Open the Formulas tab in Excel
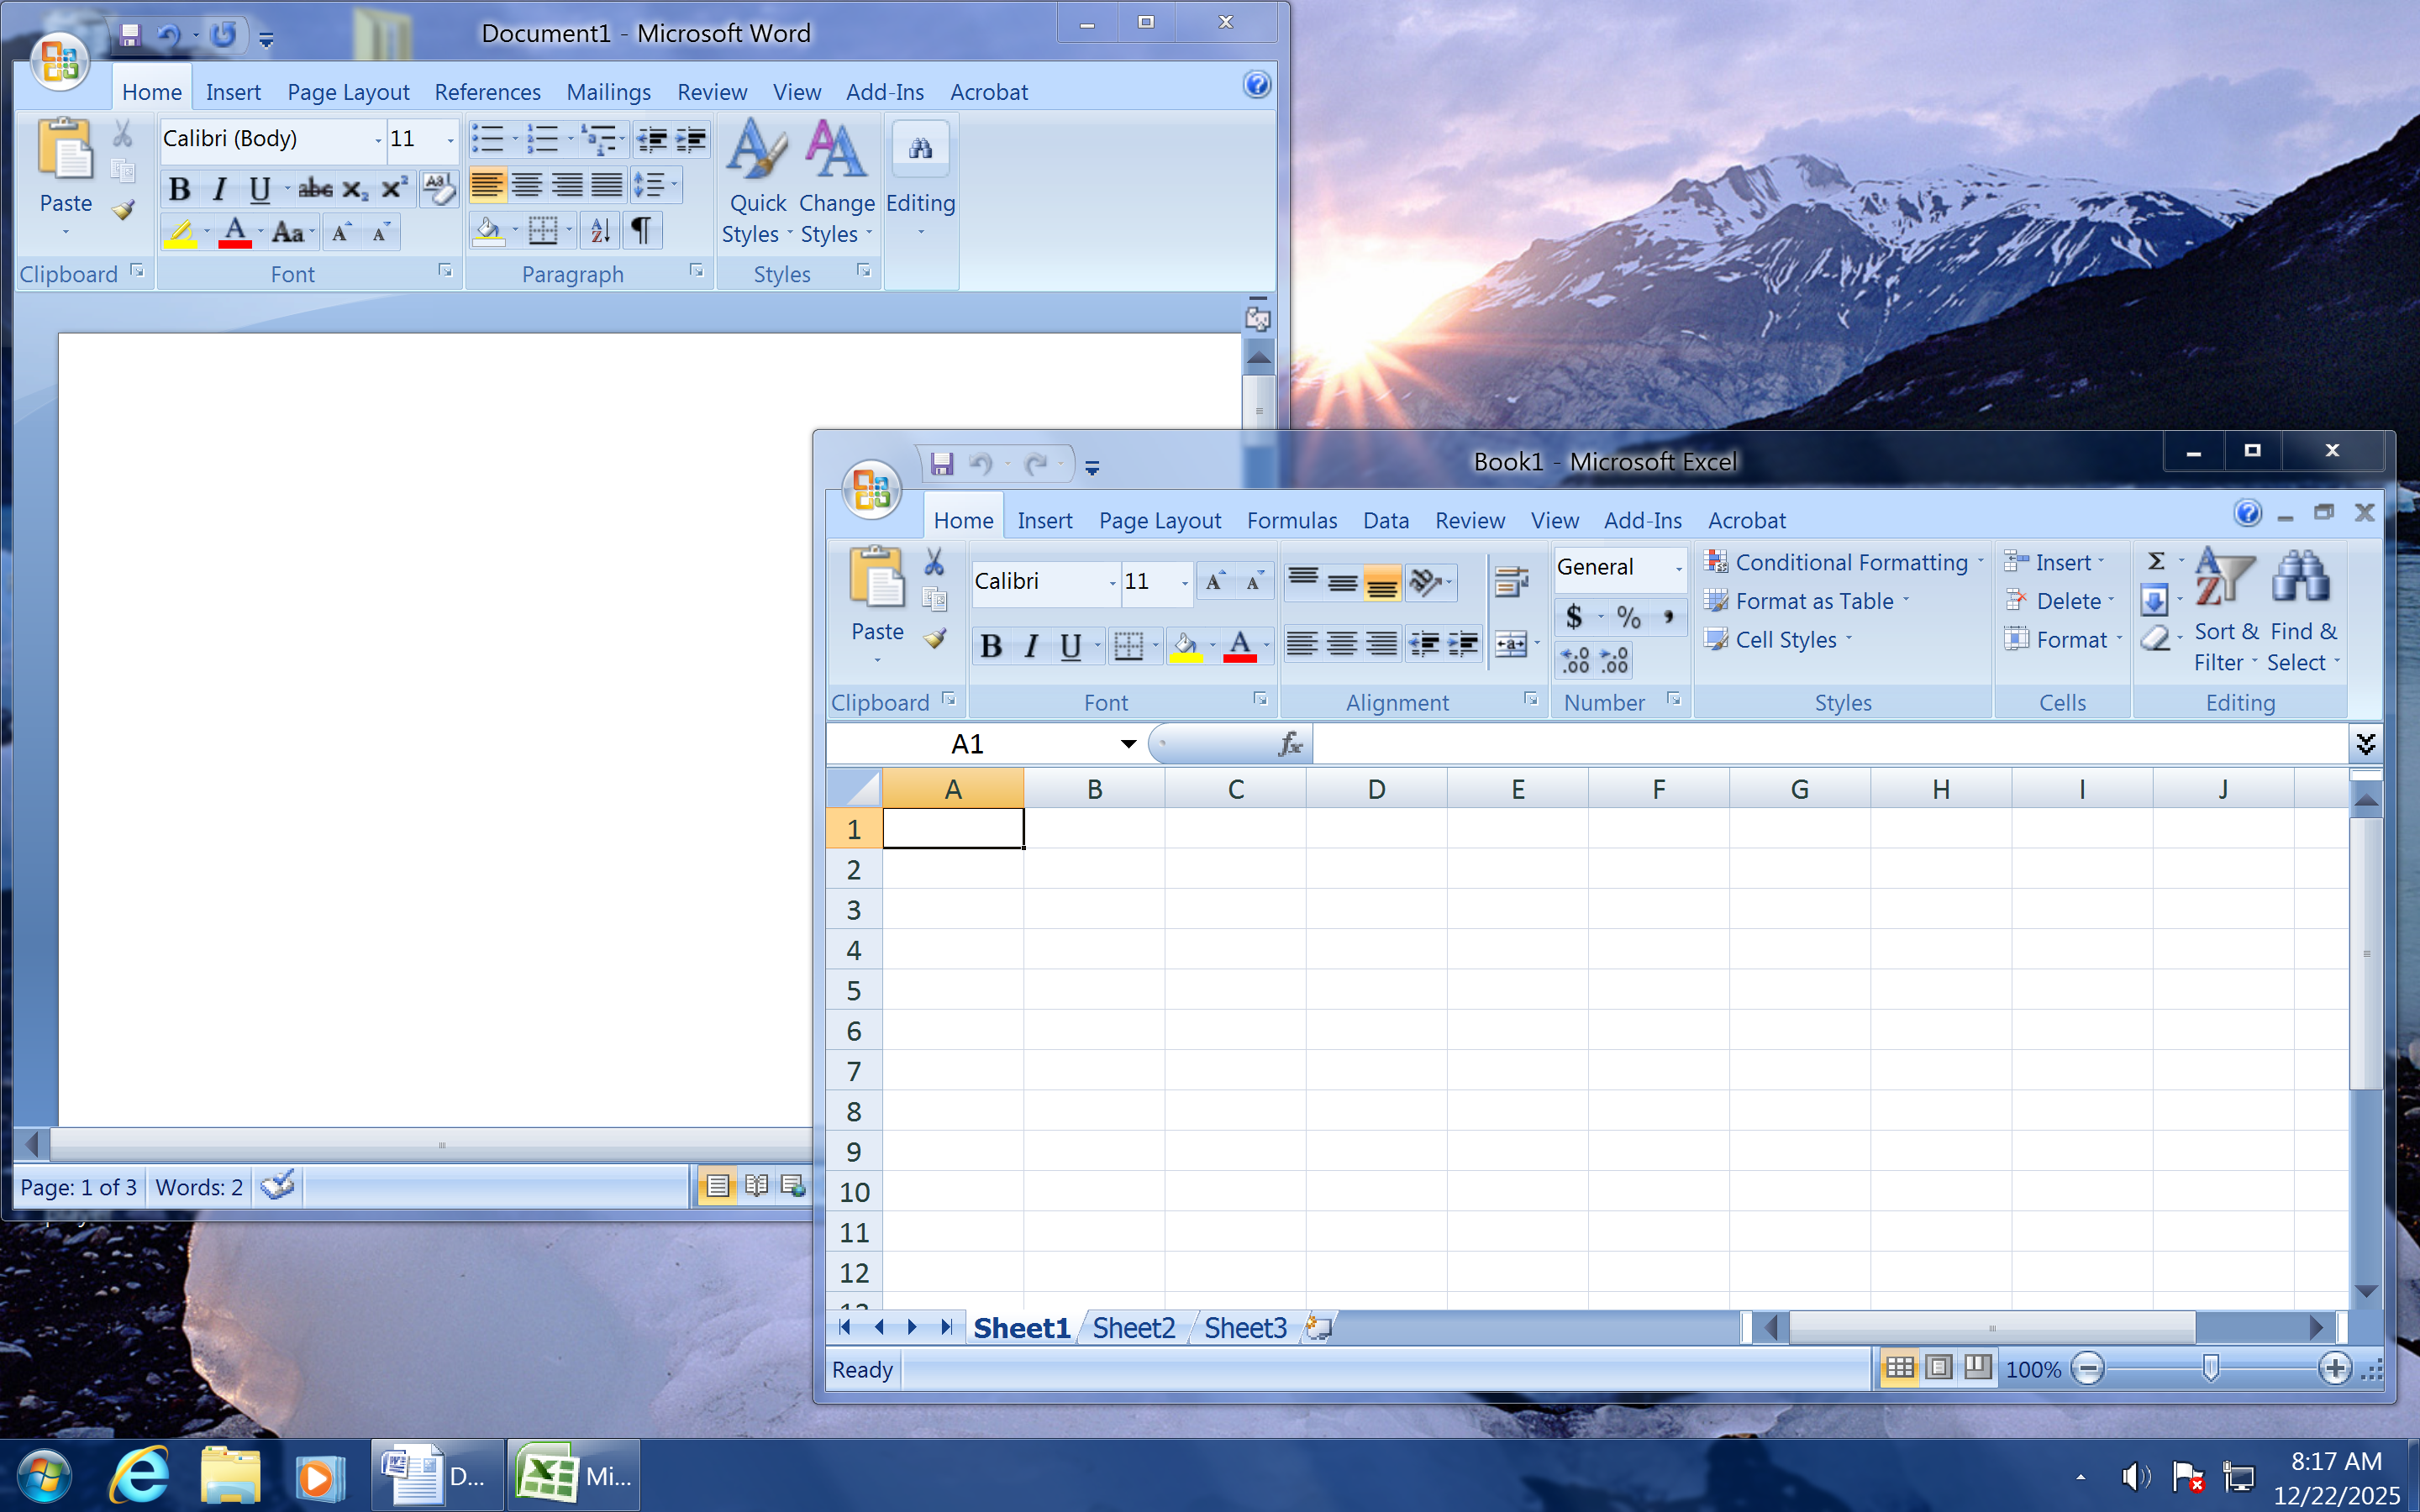 (1291, 520)
